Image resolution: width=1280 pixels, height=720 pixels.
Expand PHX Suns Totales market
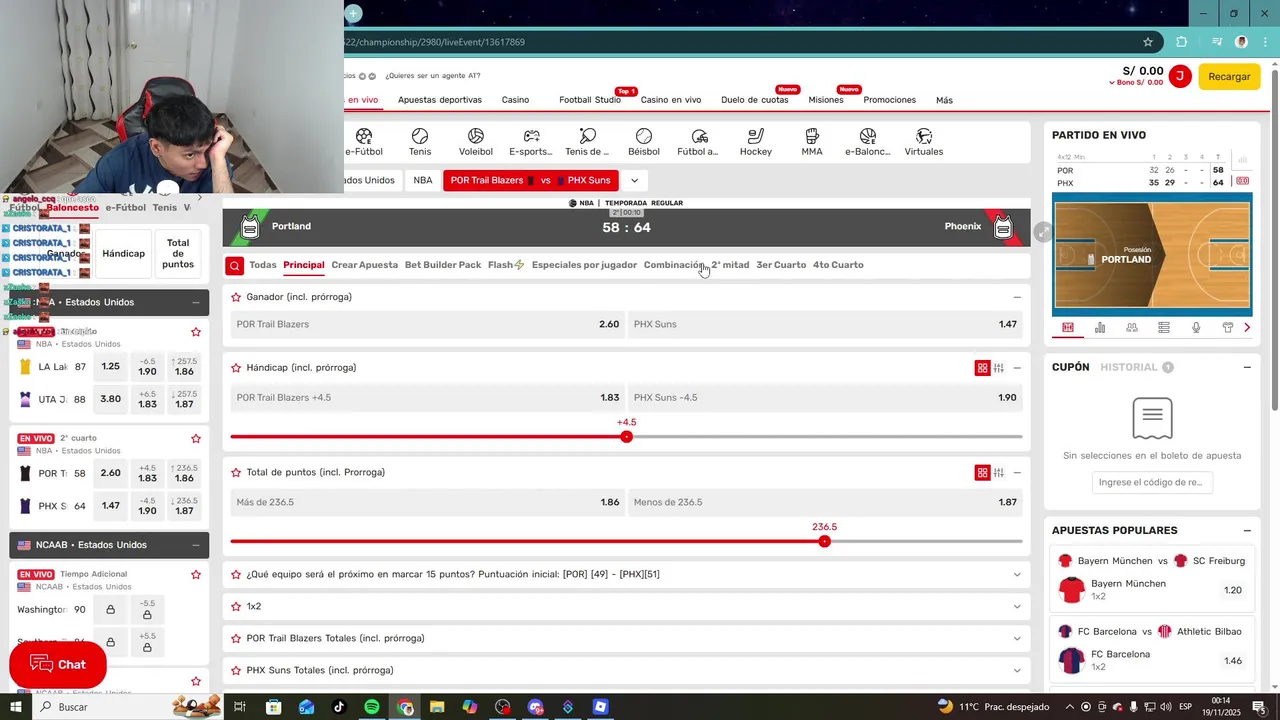tap(1017, 671)
